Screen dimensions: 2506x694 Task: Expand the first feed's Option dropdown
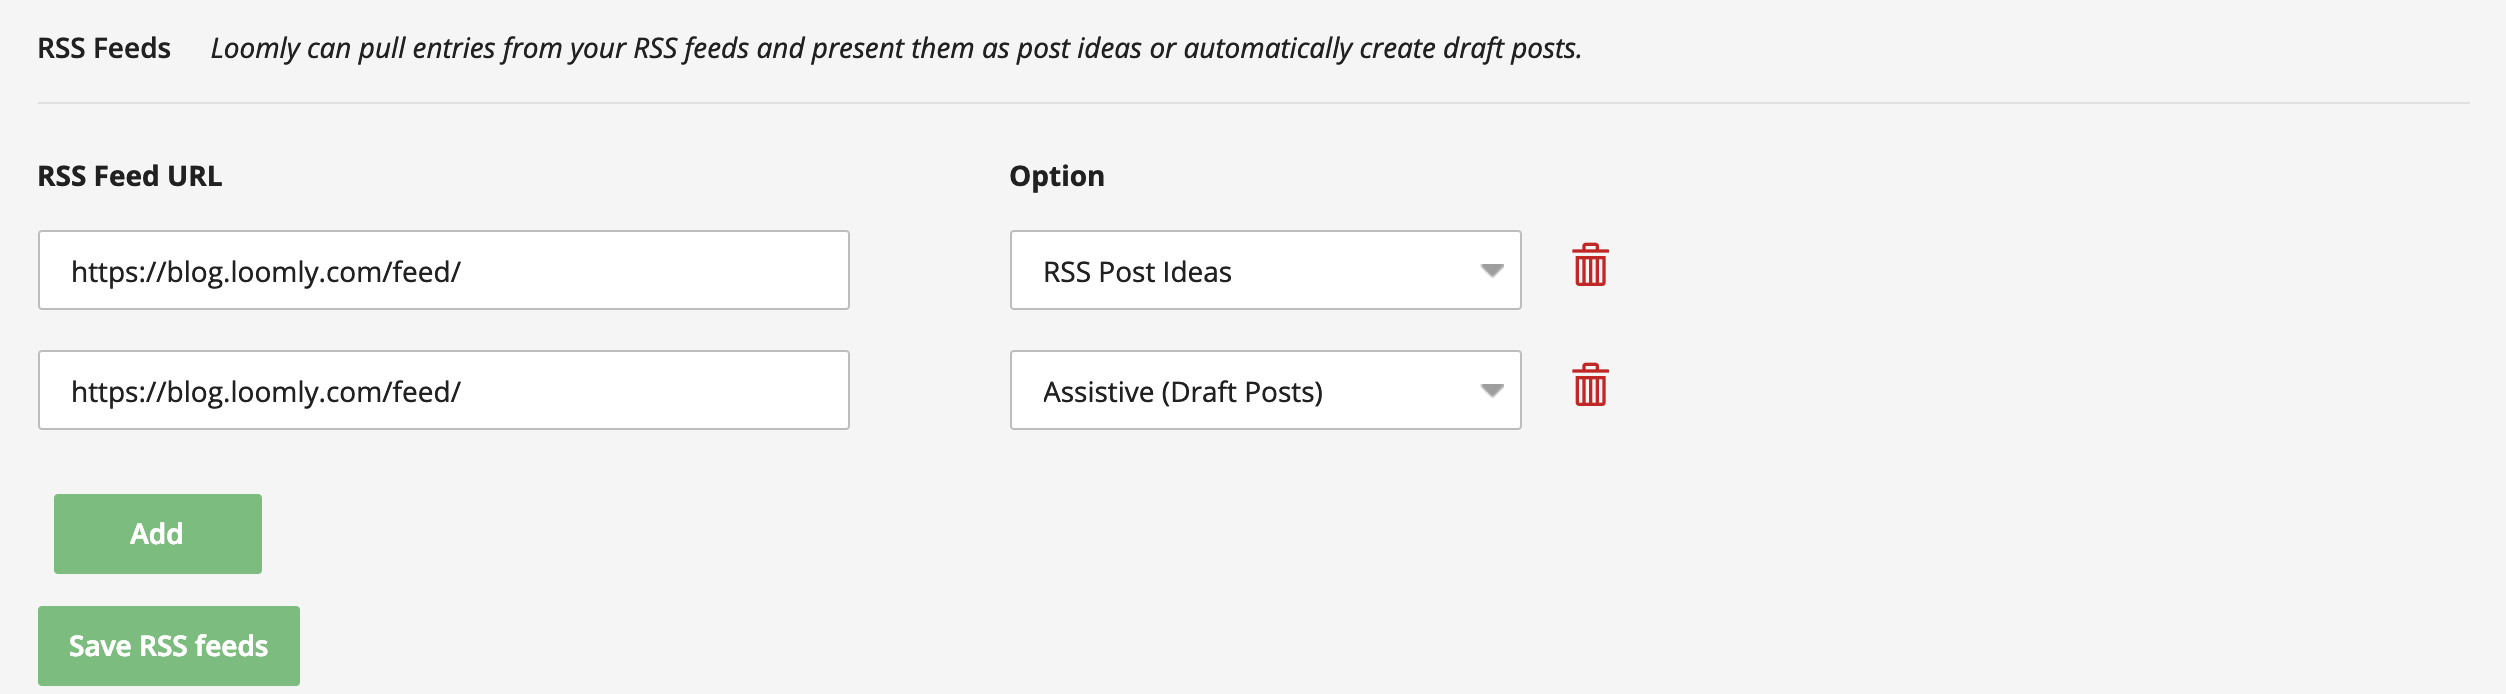pos(1265,268)
